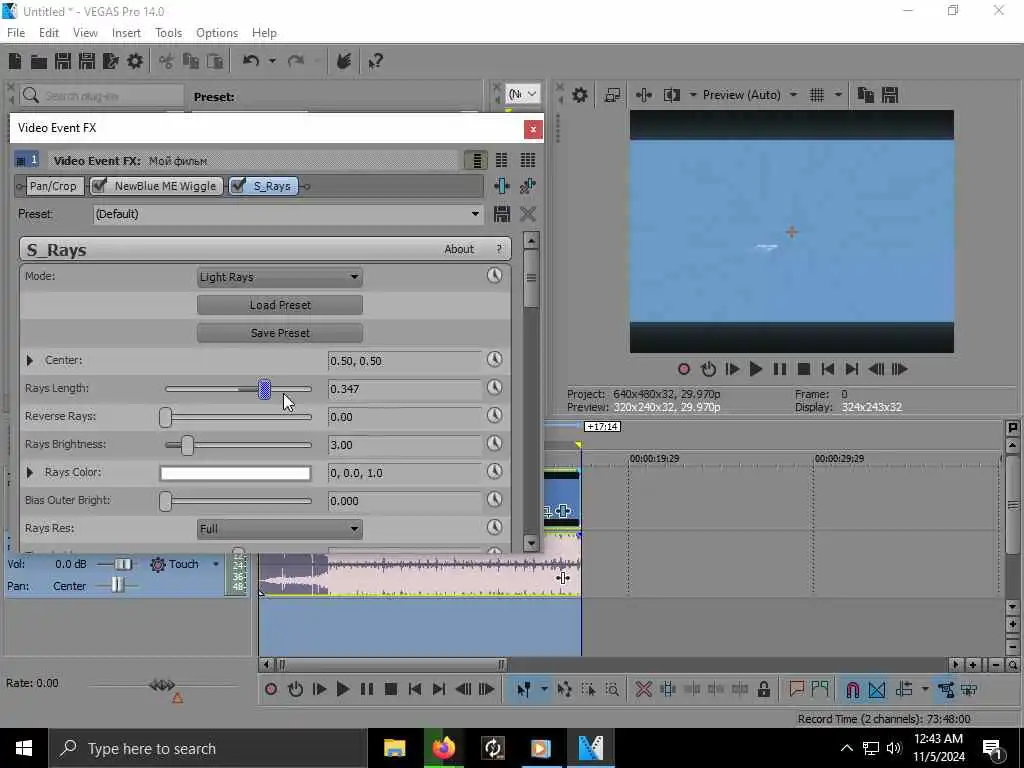
Task: Open the Insert menu
Action: point(126,33)
